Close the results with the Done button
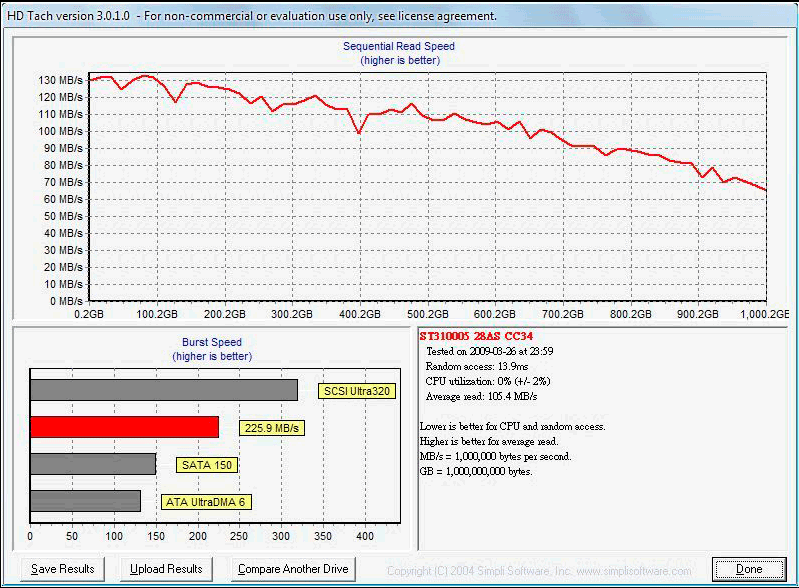Image resolution: width=799 pixels, height=588 pixels. (x=748, y=569)
